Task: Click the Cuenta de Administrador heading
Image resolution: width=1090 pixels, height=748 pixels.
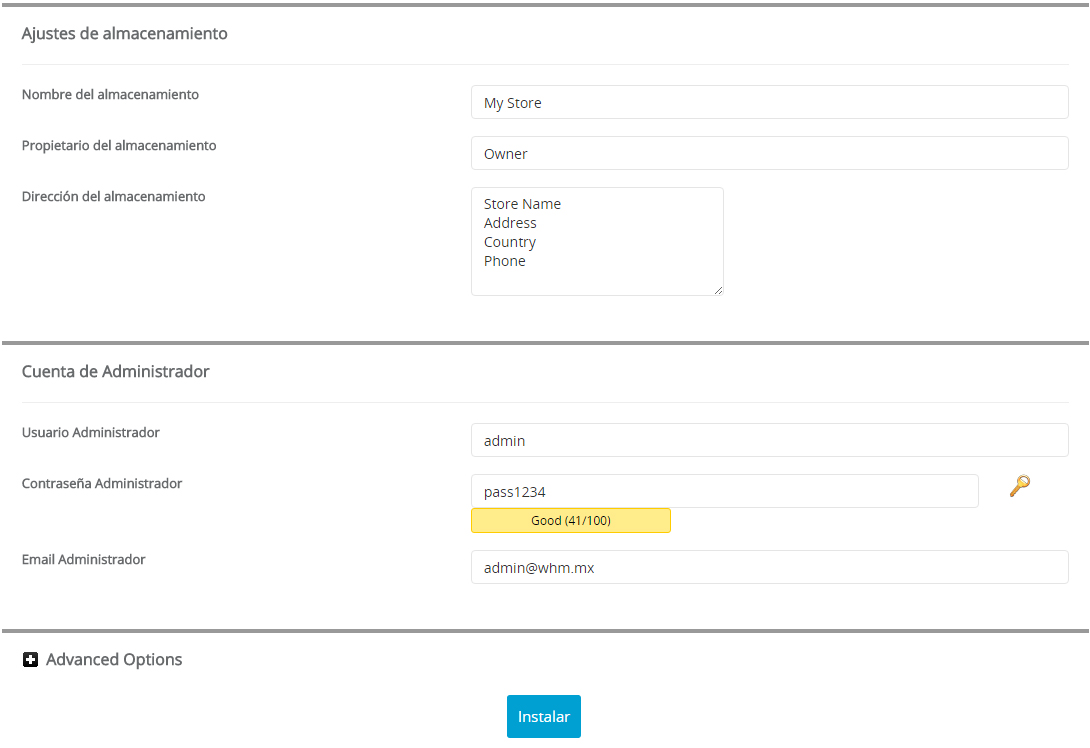Action: [x=116, y=372]
